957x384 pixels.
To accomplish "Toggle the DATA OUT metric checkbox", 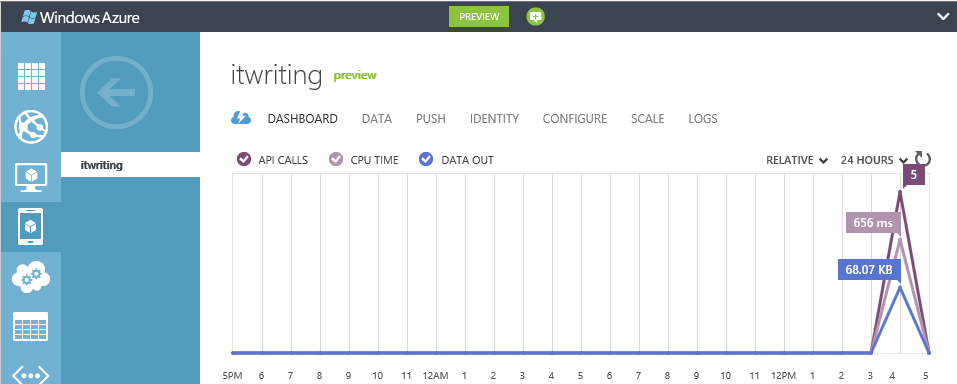I will [426, 160].
